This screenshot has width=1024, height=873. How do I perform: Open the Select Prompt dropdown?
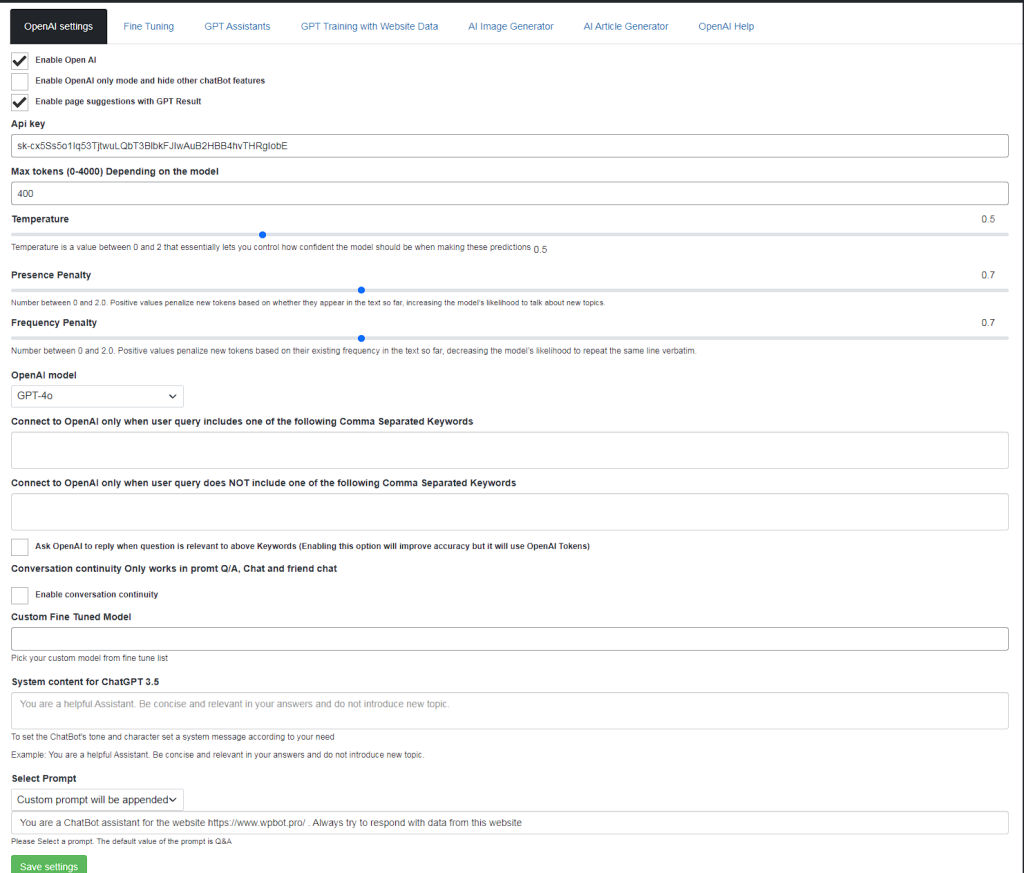[96, 799]
